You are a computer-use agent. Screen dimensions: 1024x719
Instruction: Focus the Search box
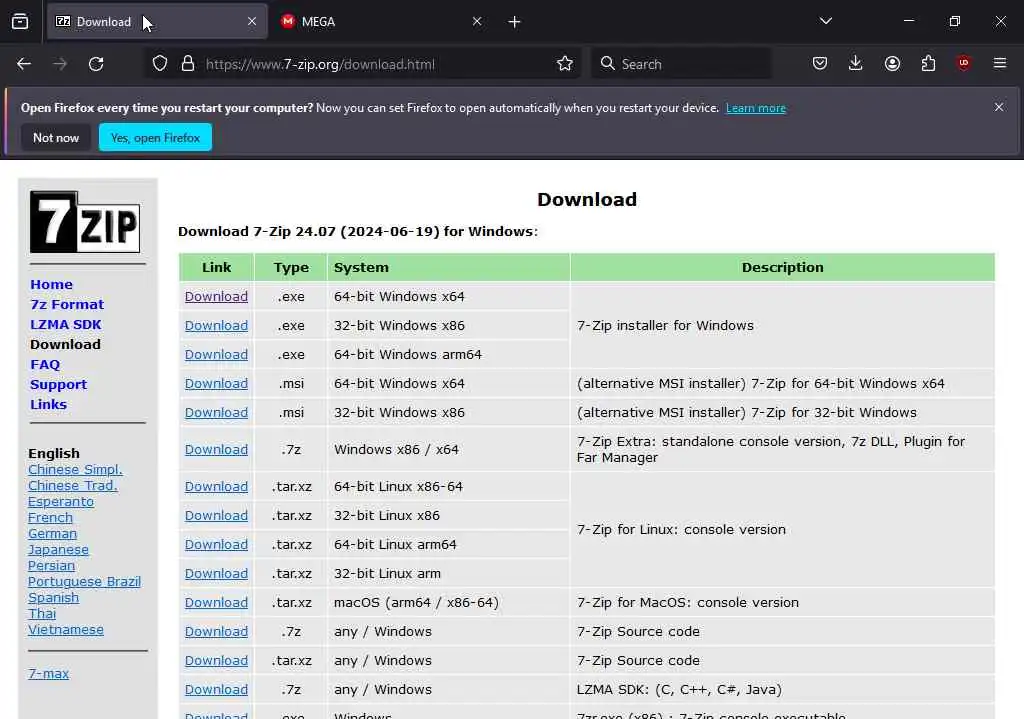coord(681,64)
